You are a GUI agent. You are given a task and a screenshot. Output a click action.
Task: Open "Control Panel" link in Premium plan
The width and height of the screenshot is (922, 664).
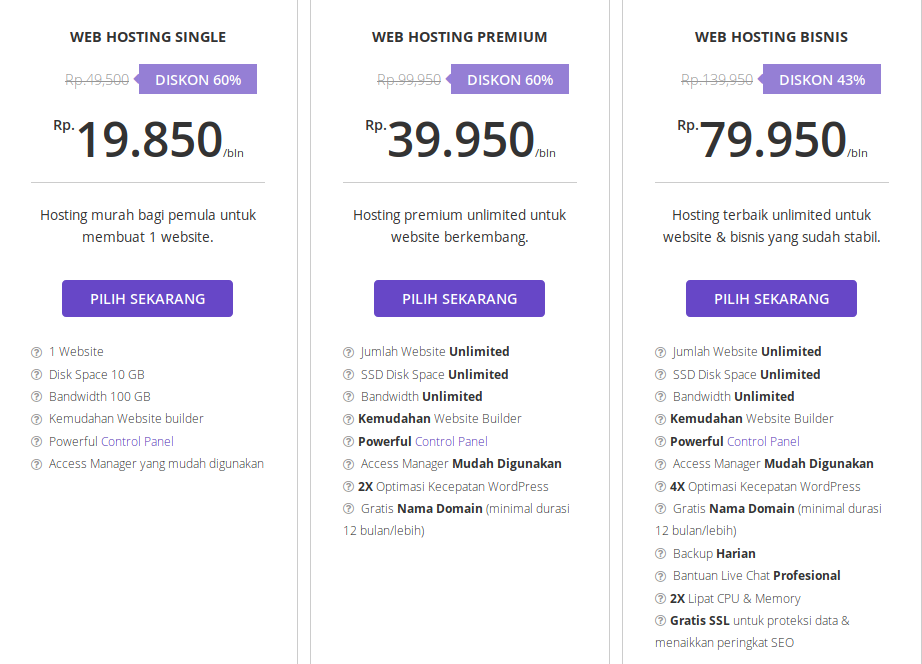coord(451,441)
